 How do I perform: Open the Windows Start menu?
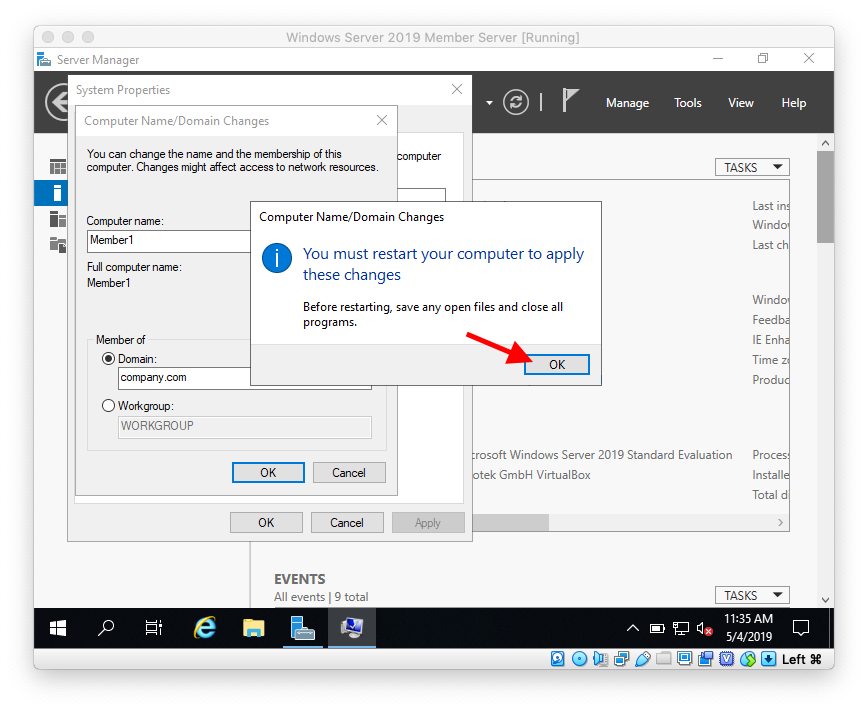pos(57,628)
